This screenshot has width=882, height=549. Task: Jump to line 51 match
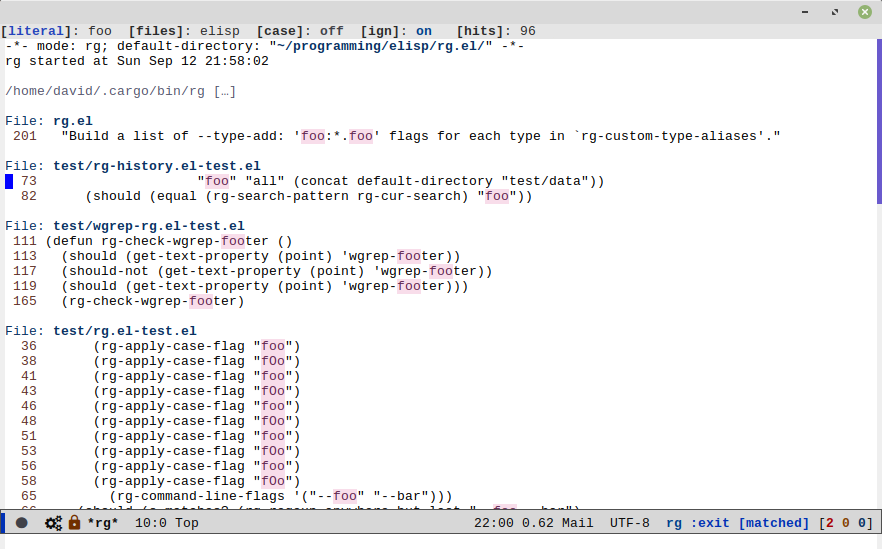pyautogui.click(x=161, y=436)
